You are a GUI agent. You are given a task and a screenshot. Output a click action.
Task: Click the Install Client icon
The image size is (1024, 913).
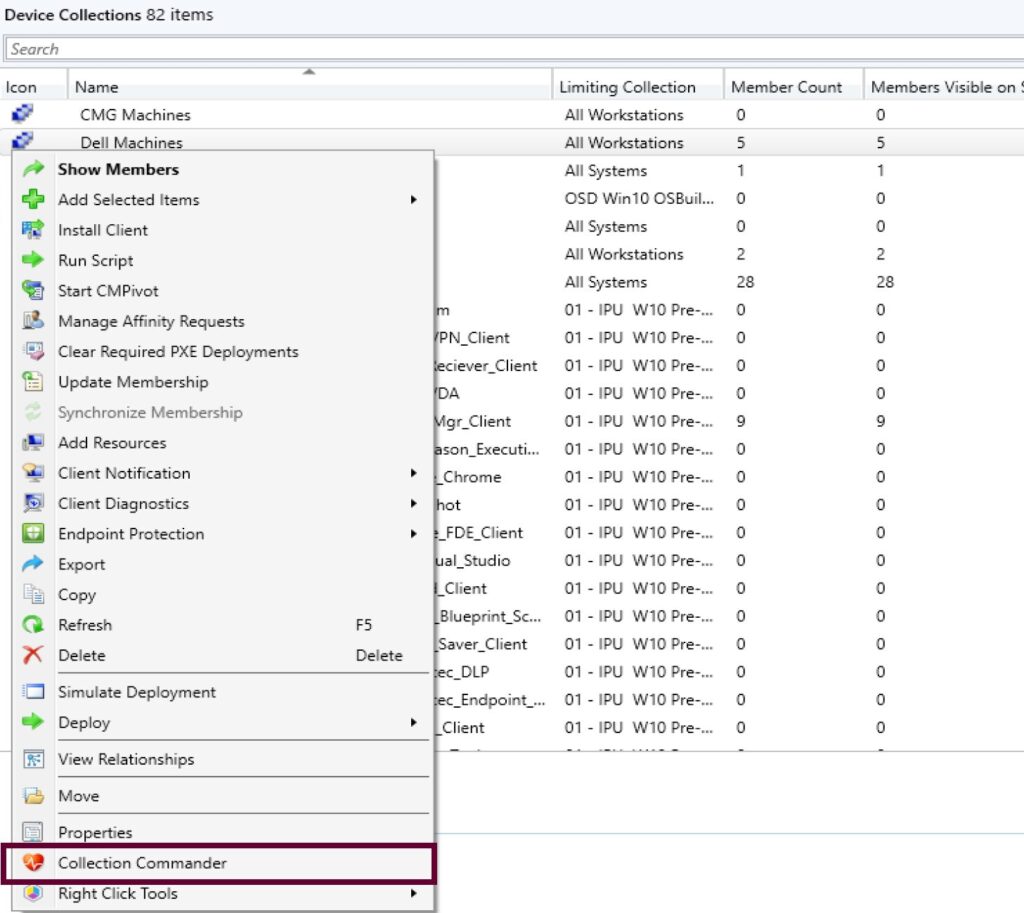click(x=33, y=230)
